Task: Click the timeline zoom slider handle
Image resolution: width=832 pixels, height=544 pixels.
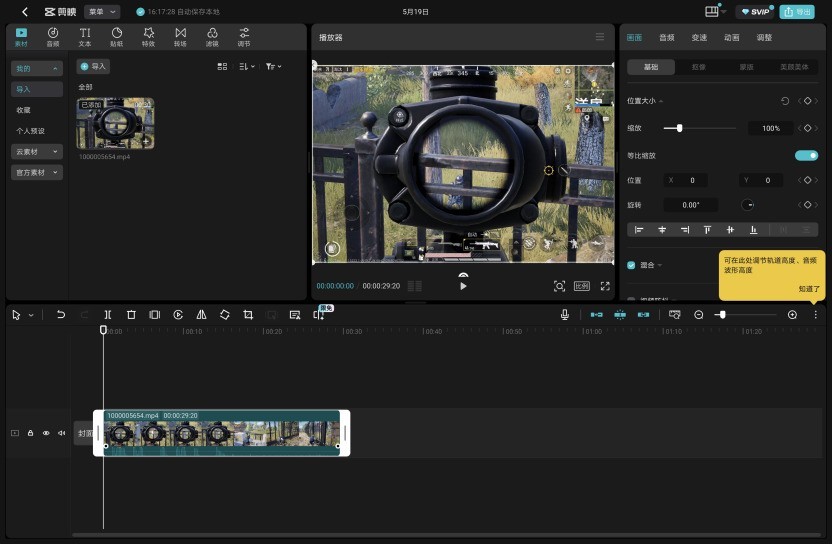Action: (x=722, y=315)
